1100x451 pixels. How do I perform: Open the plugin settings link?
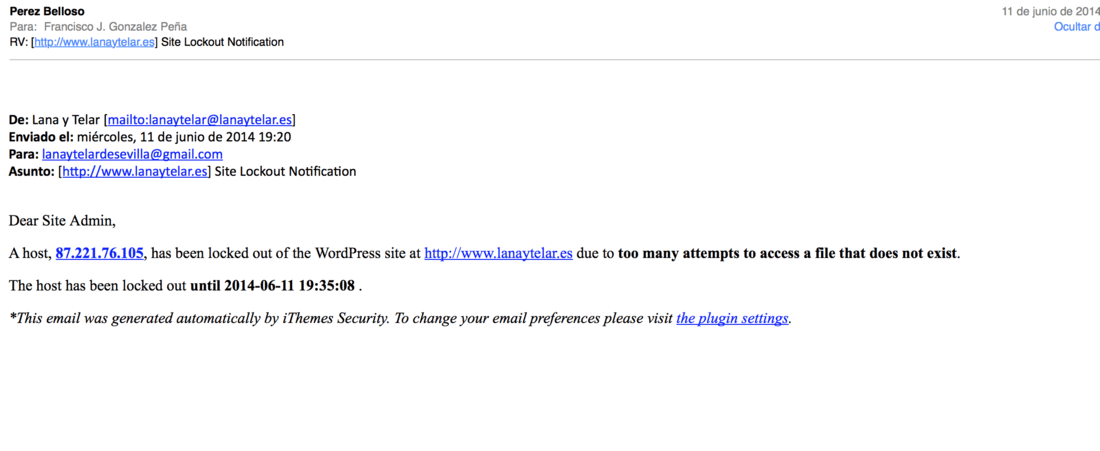(x=732, y=318)
